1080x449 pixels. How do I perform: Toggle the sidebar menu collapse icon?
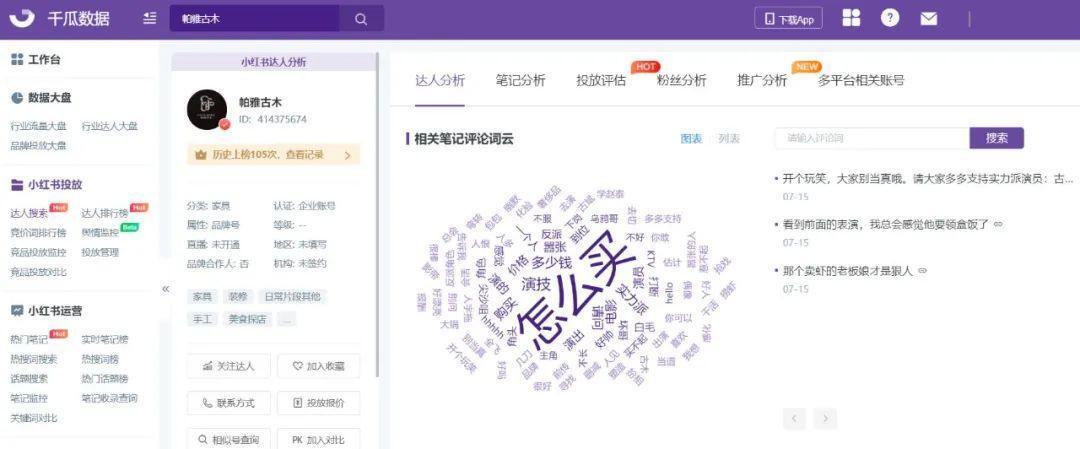click(150, 19)
